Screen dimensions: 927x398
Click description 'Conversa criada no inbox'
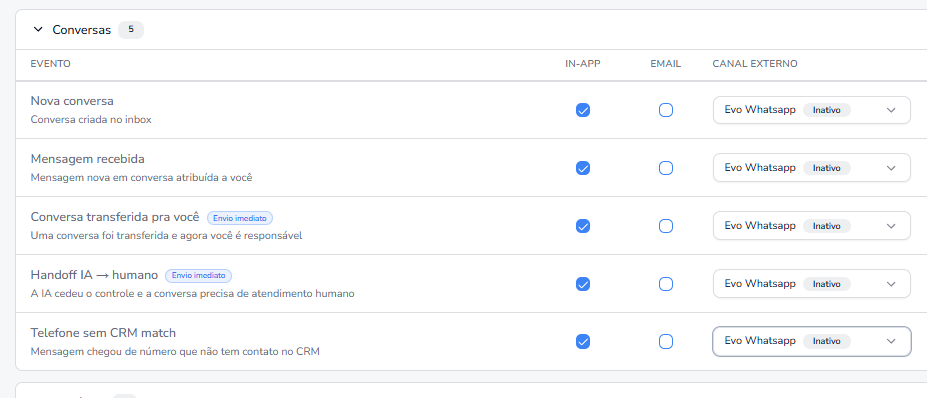(91, 119)
